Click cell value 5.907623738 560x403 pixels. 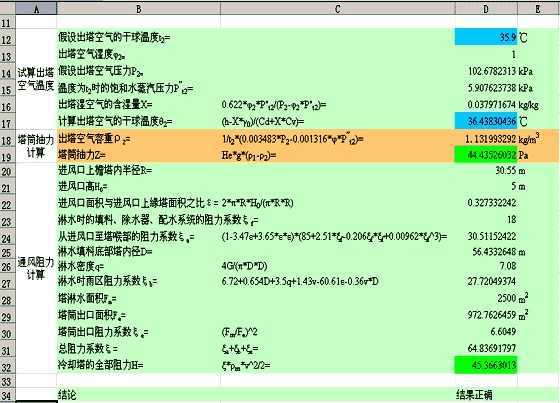(492, 88)
